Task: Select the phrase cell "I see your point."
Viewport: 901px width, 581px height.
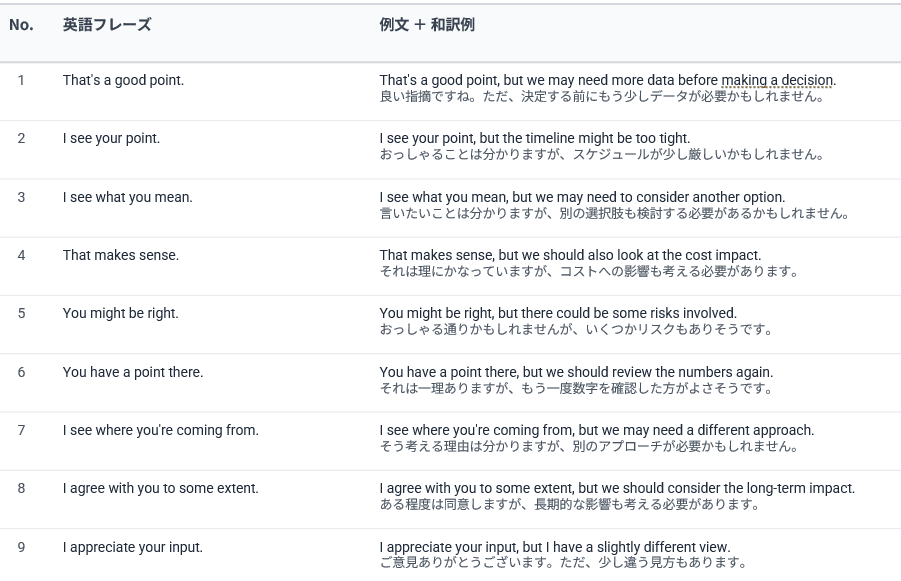Action: pos(111,138)
